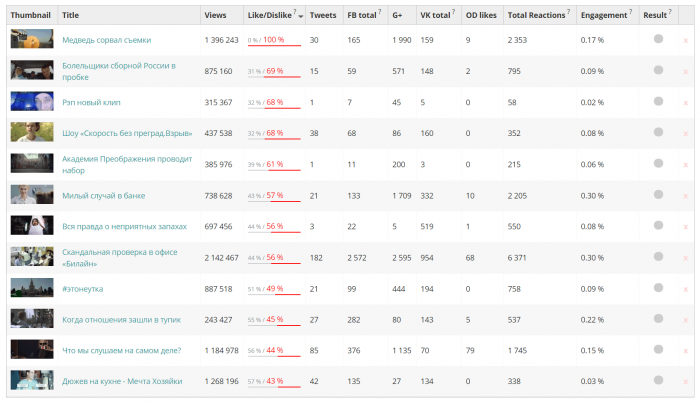
Task: Remove the 'Медведь сорвал съемки' row with red X
Action: coord(685,40)
